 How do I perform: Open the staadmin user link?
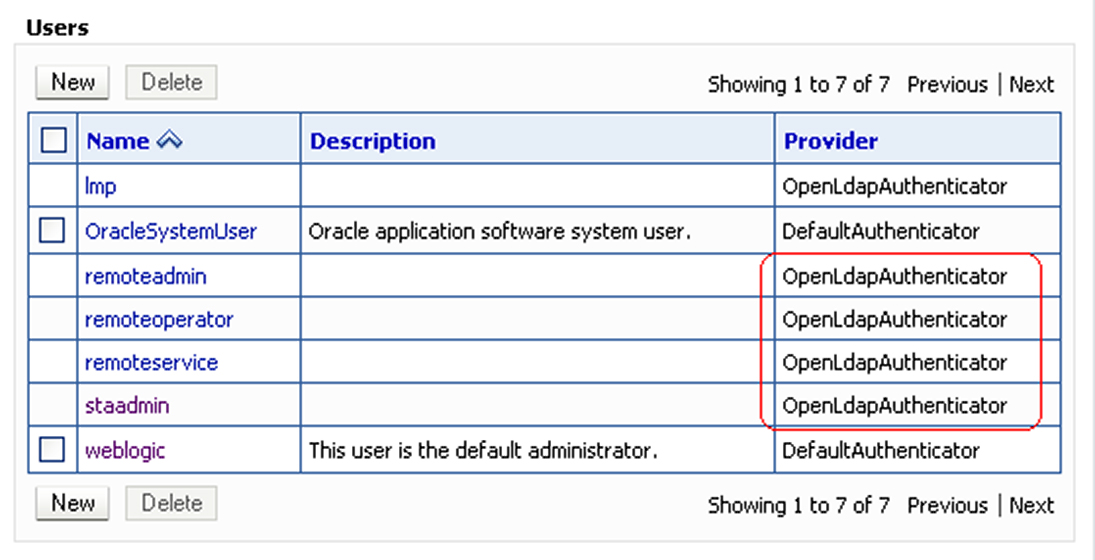tap(127, 406)
